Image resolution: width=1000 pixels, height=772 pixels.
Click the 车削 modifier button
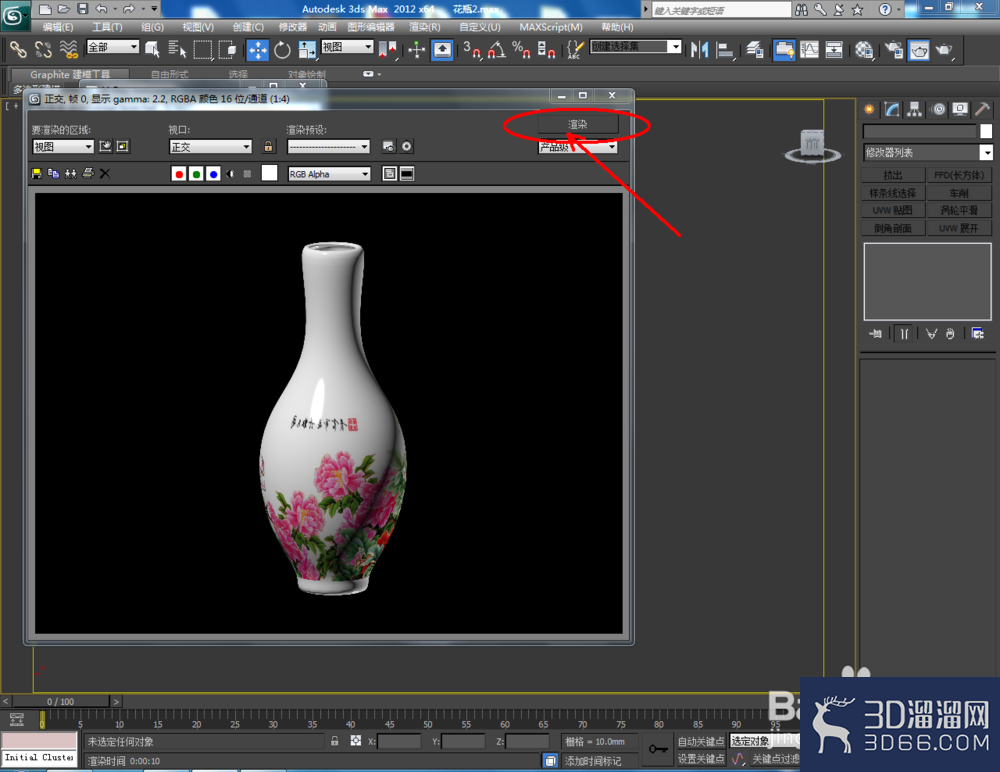pyautogui.click(x=959, y=193)
